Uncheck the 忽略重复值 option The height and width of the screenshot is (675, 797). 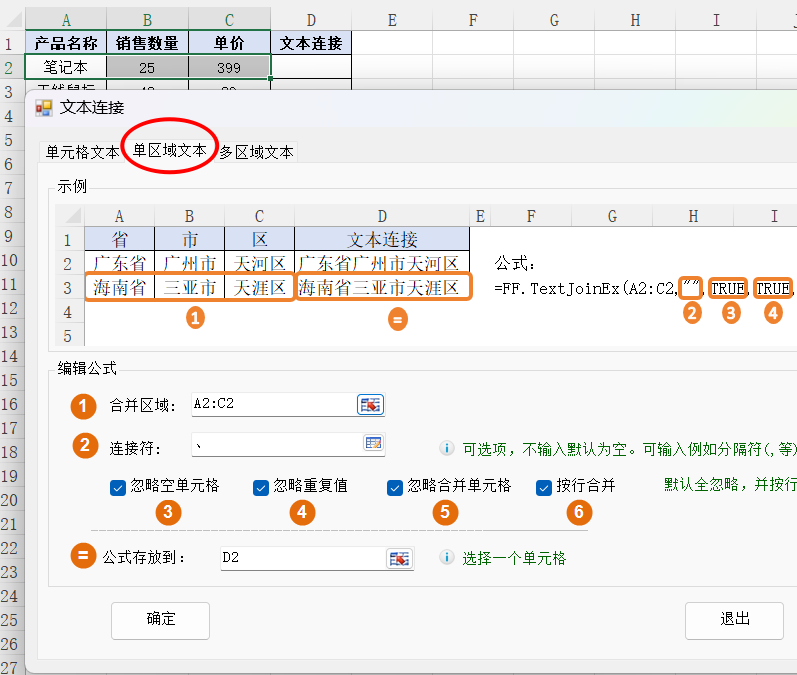click(261, 487)
